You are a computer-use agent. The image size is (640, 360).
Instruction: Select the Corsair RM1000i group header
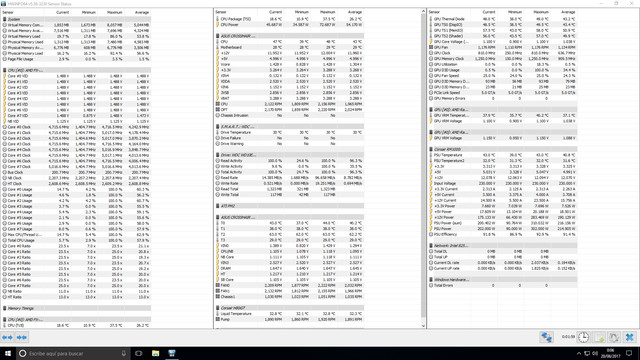point(503,149)
